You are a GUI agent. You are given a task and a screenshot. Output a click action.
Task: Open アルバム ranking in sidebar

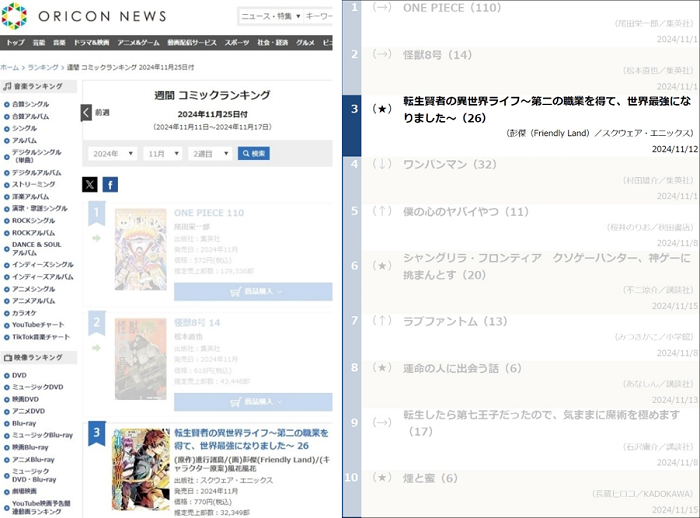pyautogui.click(x=25, y=141)
